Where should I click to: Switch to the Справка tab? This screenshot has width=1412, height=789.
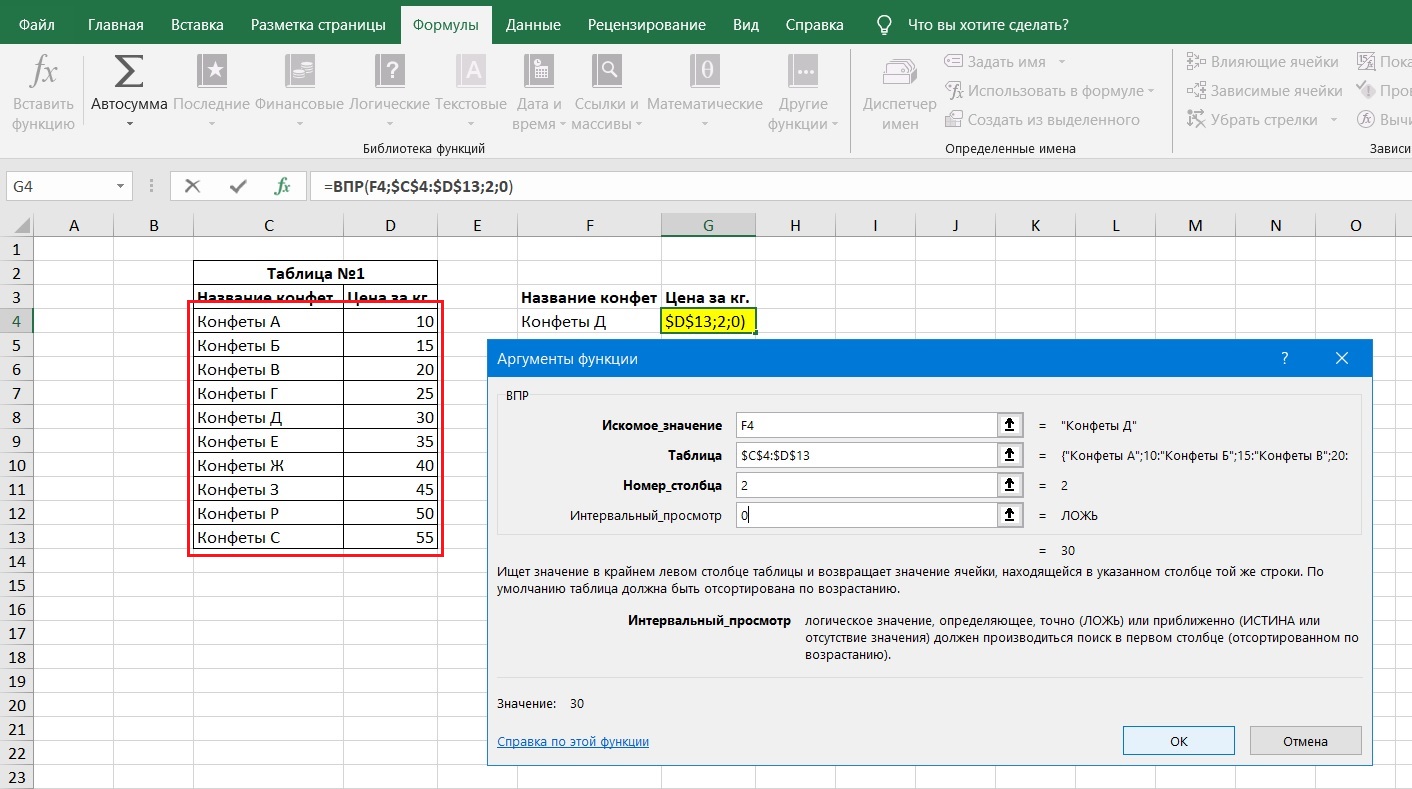tap(814, 24)
